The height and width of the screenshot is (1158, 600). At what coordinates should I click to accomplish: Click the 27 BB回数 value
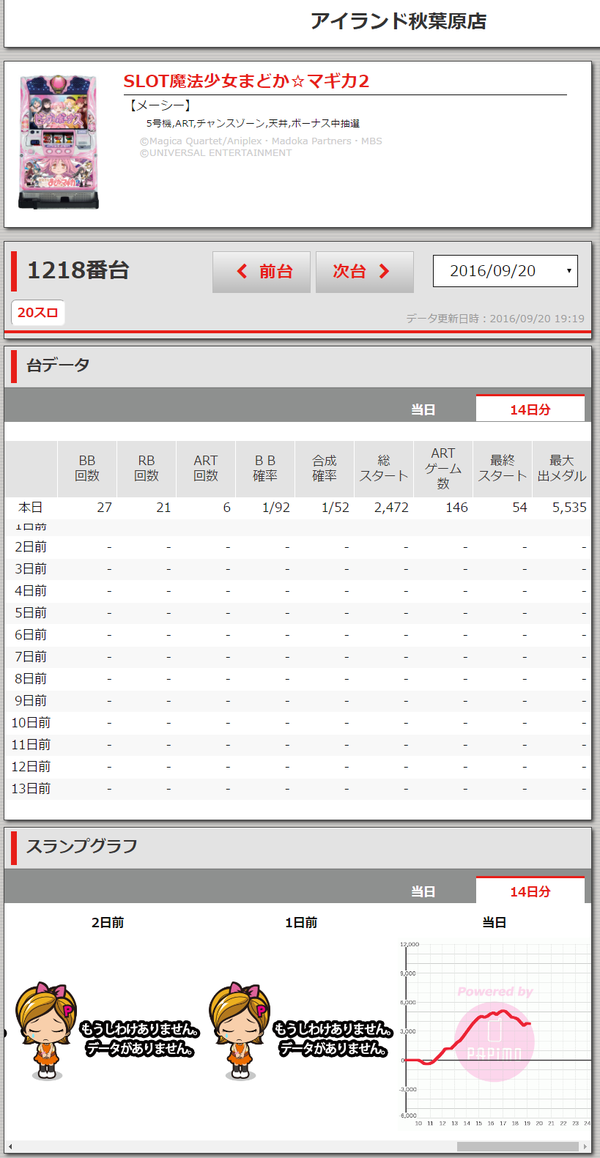click(103, 508)
